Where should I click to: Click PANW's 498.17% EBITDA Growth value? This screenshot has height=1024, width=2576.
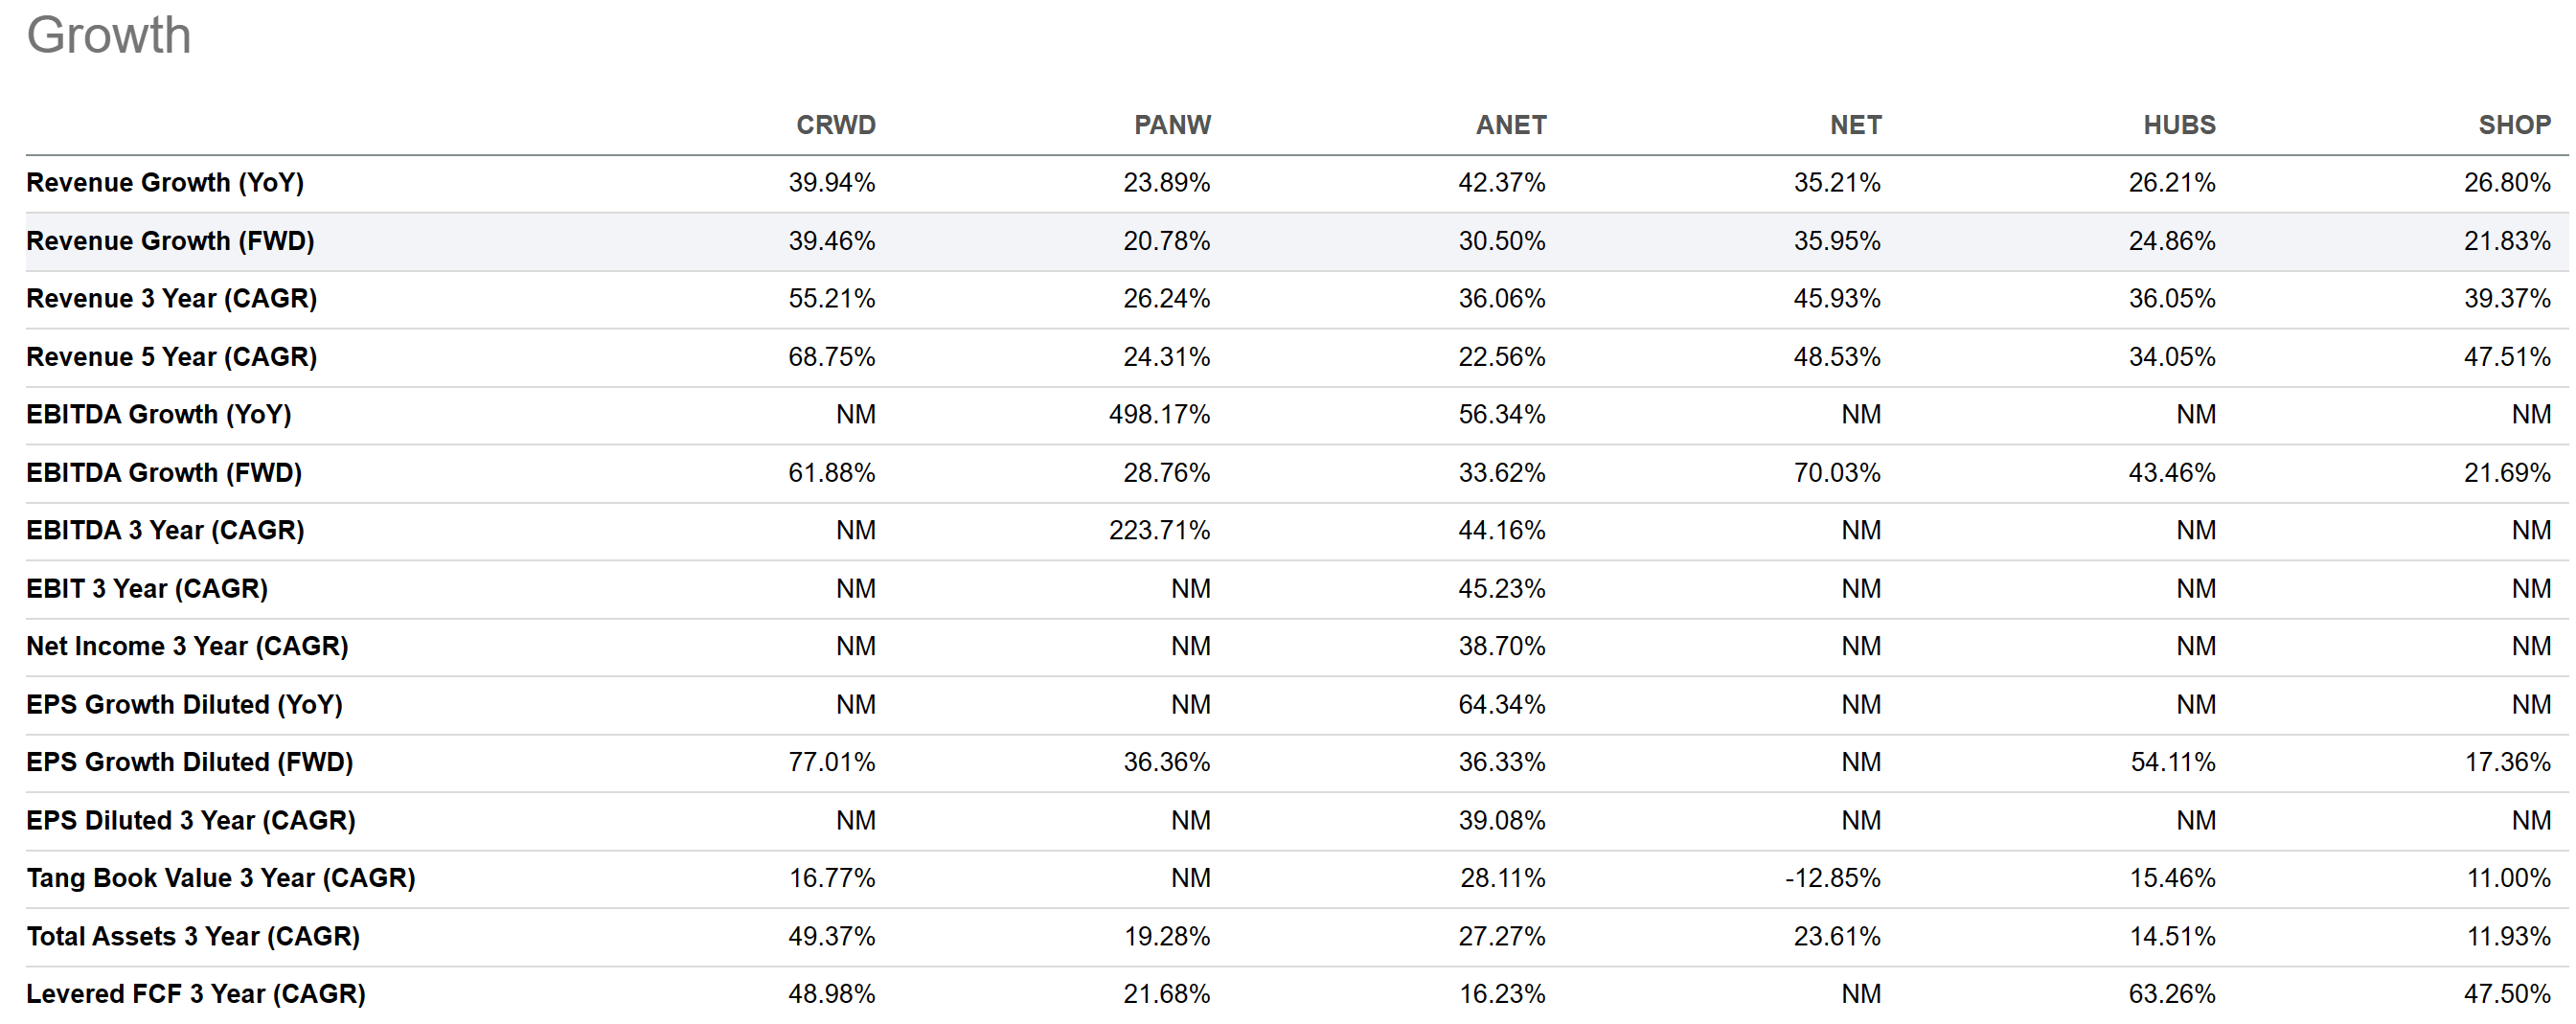coord(1158,415)
